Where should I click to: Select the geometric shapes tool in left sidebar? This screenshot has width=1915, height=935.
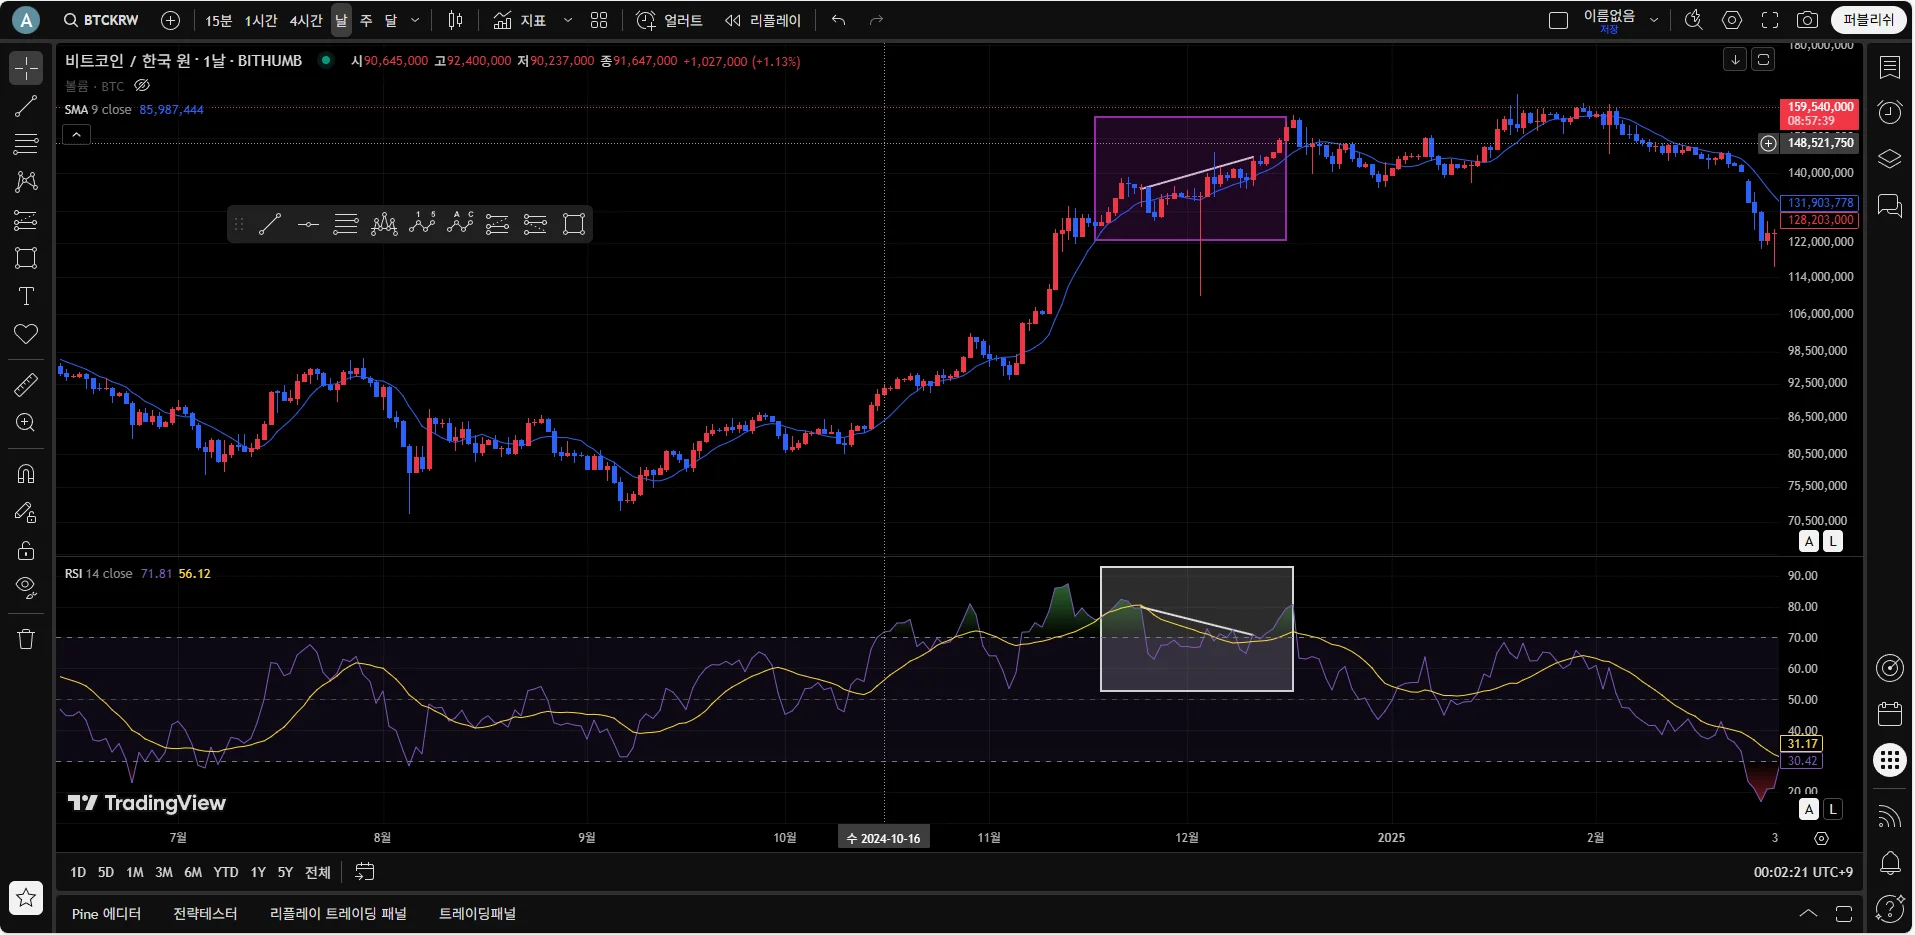(x=26, y=258)
